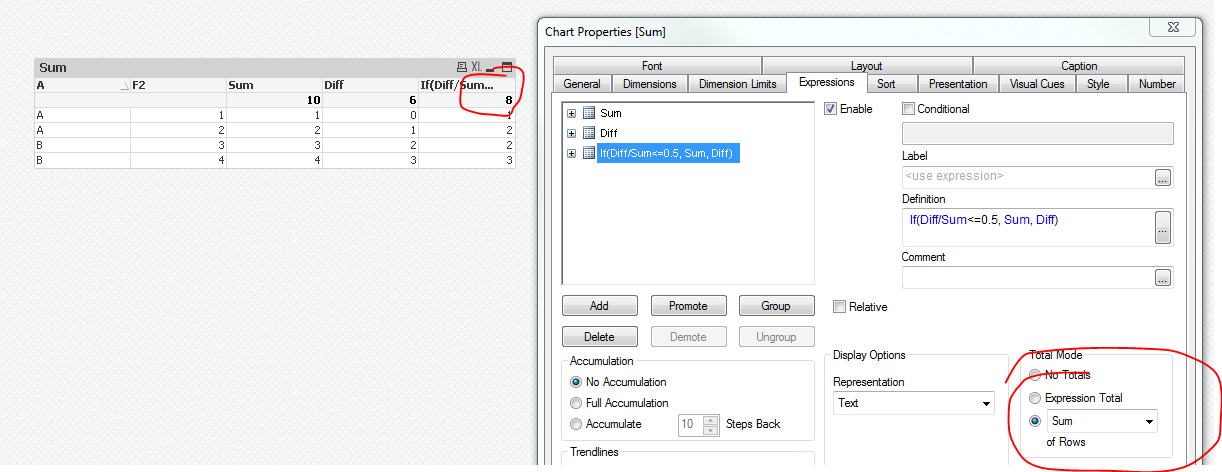Screen dimensions: 1222x472
Task: Click the Steps Back spinner arrows
Action: tap(711, 424)
